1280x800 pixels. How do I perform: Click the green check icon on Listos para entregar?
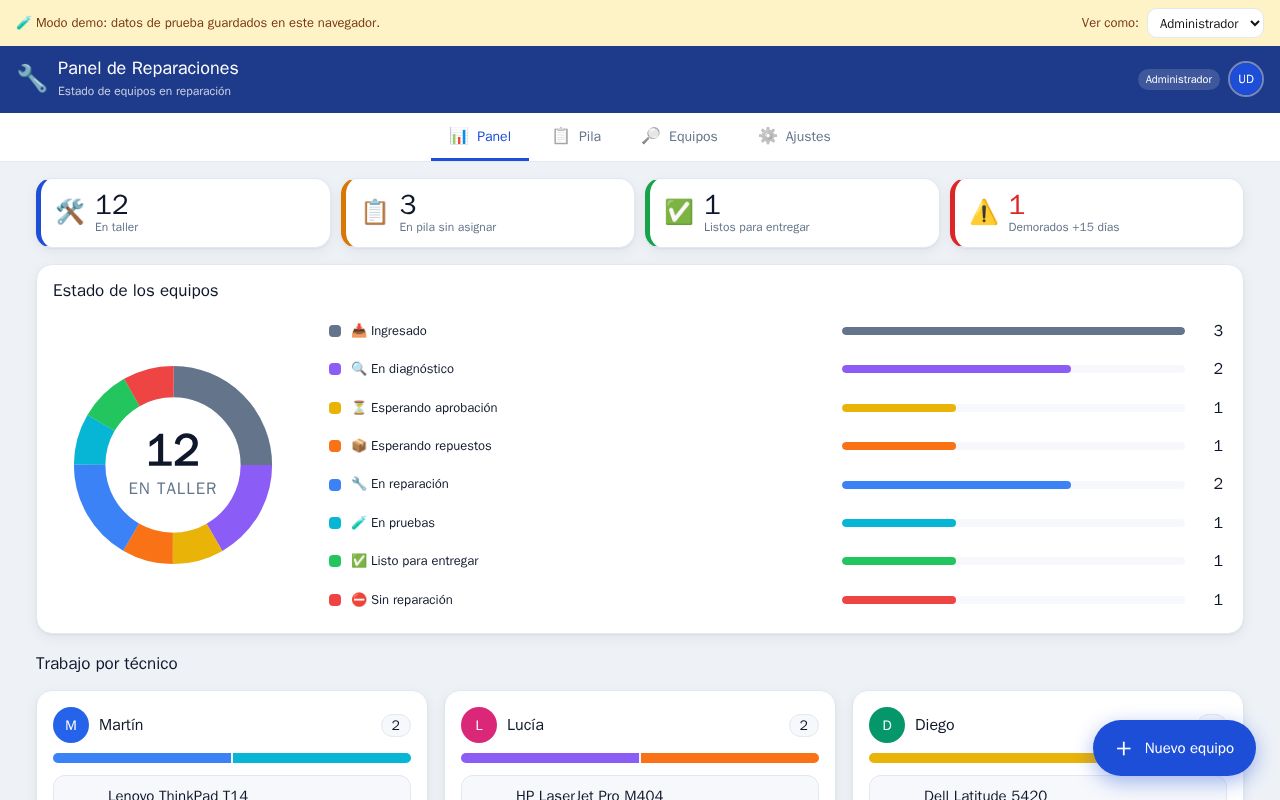pos(679,212)
